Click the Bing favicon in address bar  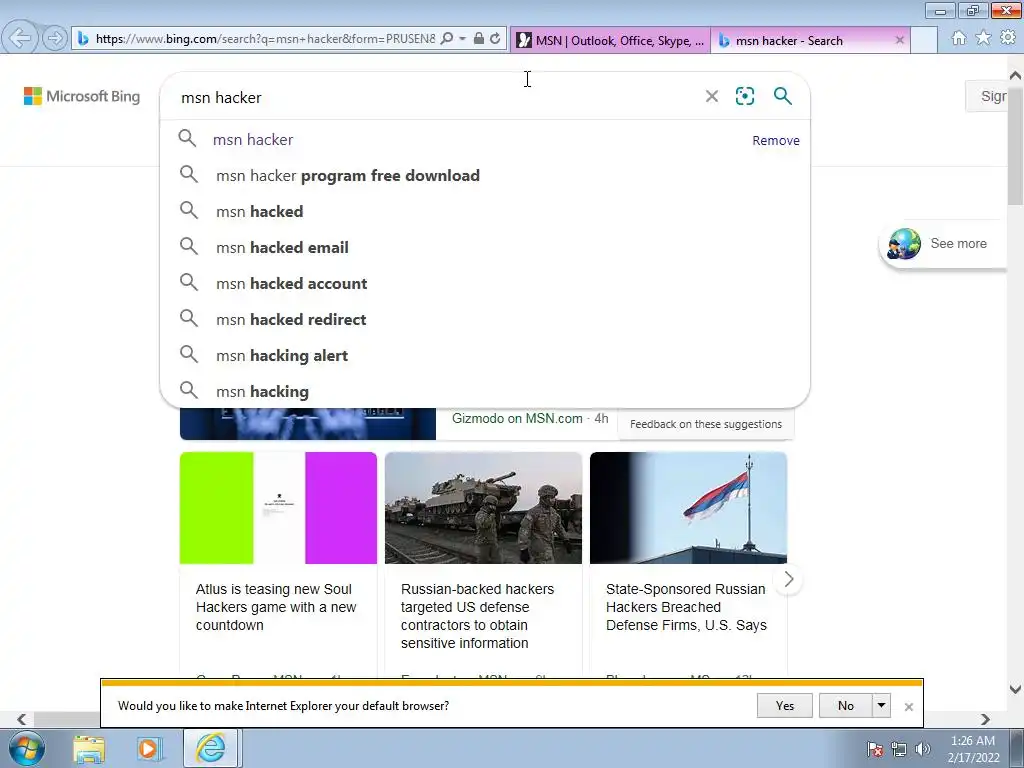click(x=83, y=39)
